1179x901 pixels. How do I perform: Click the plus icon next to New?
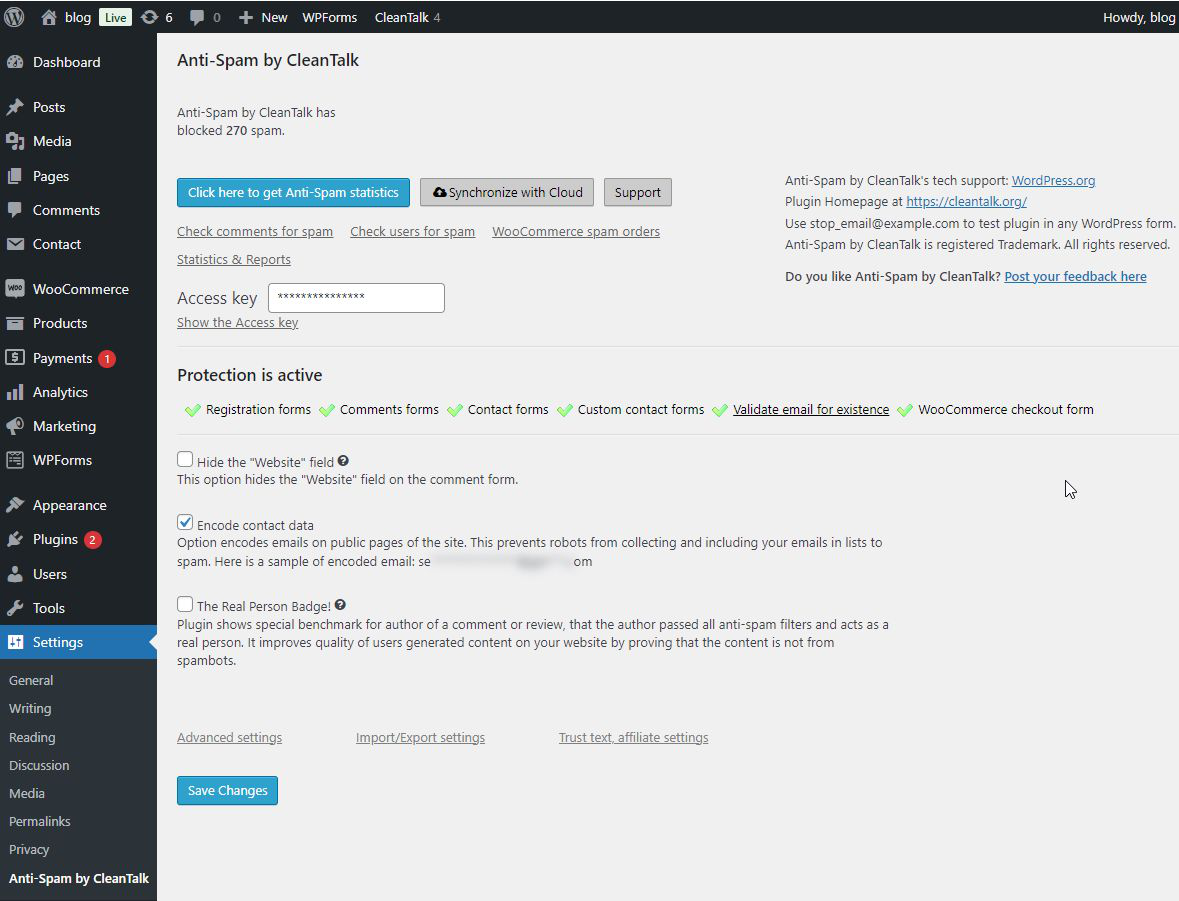point(245,17)
